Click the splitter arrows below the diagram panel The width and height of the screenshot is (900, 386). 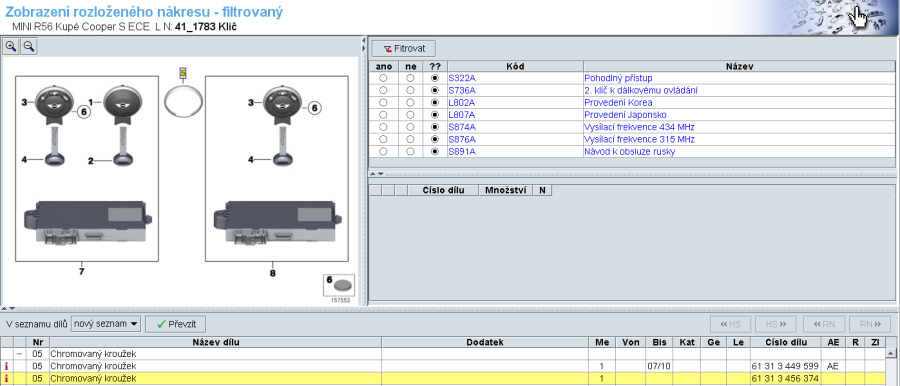[8, 308]
